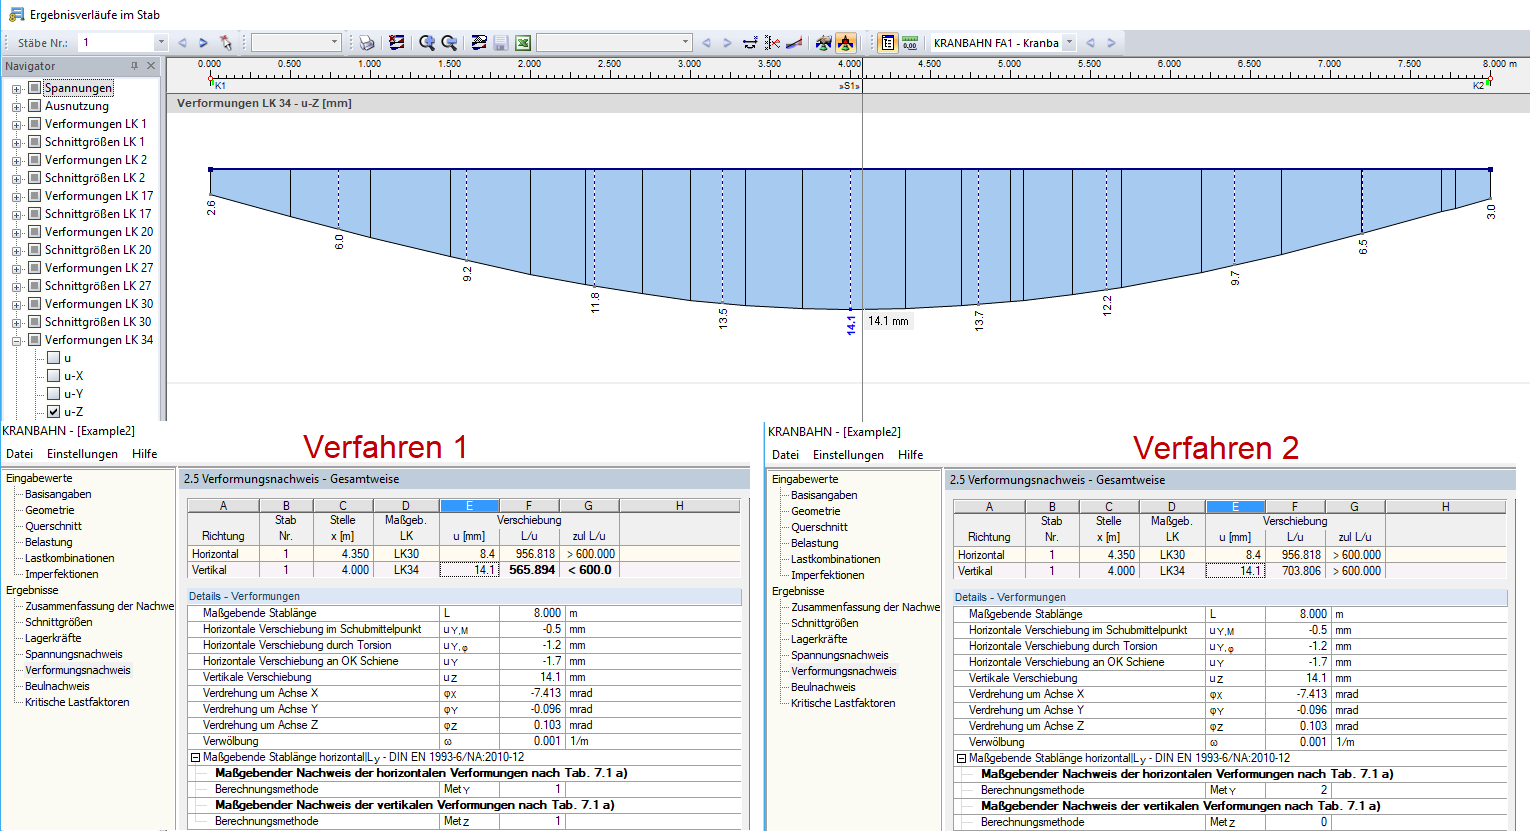The image size is (1530, 831).
Task: Click the highlighted orange toolbar icon
Action: point(846,43)
